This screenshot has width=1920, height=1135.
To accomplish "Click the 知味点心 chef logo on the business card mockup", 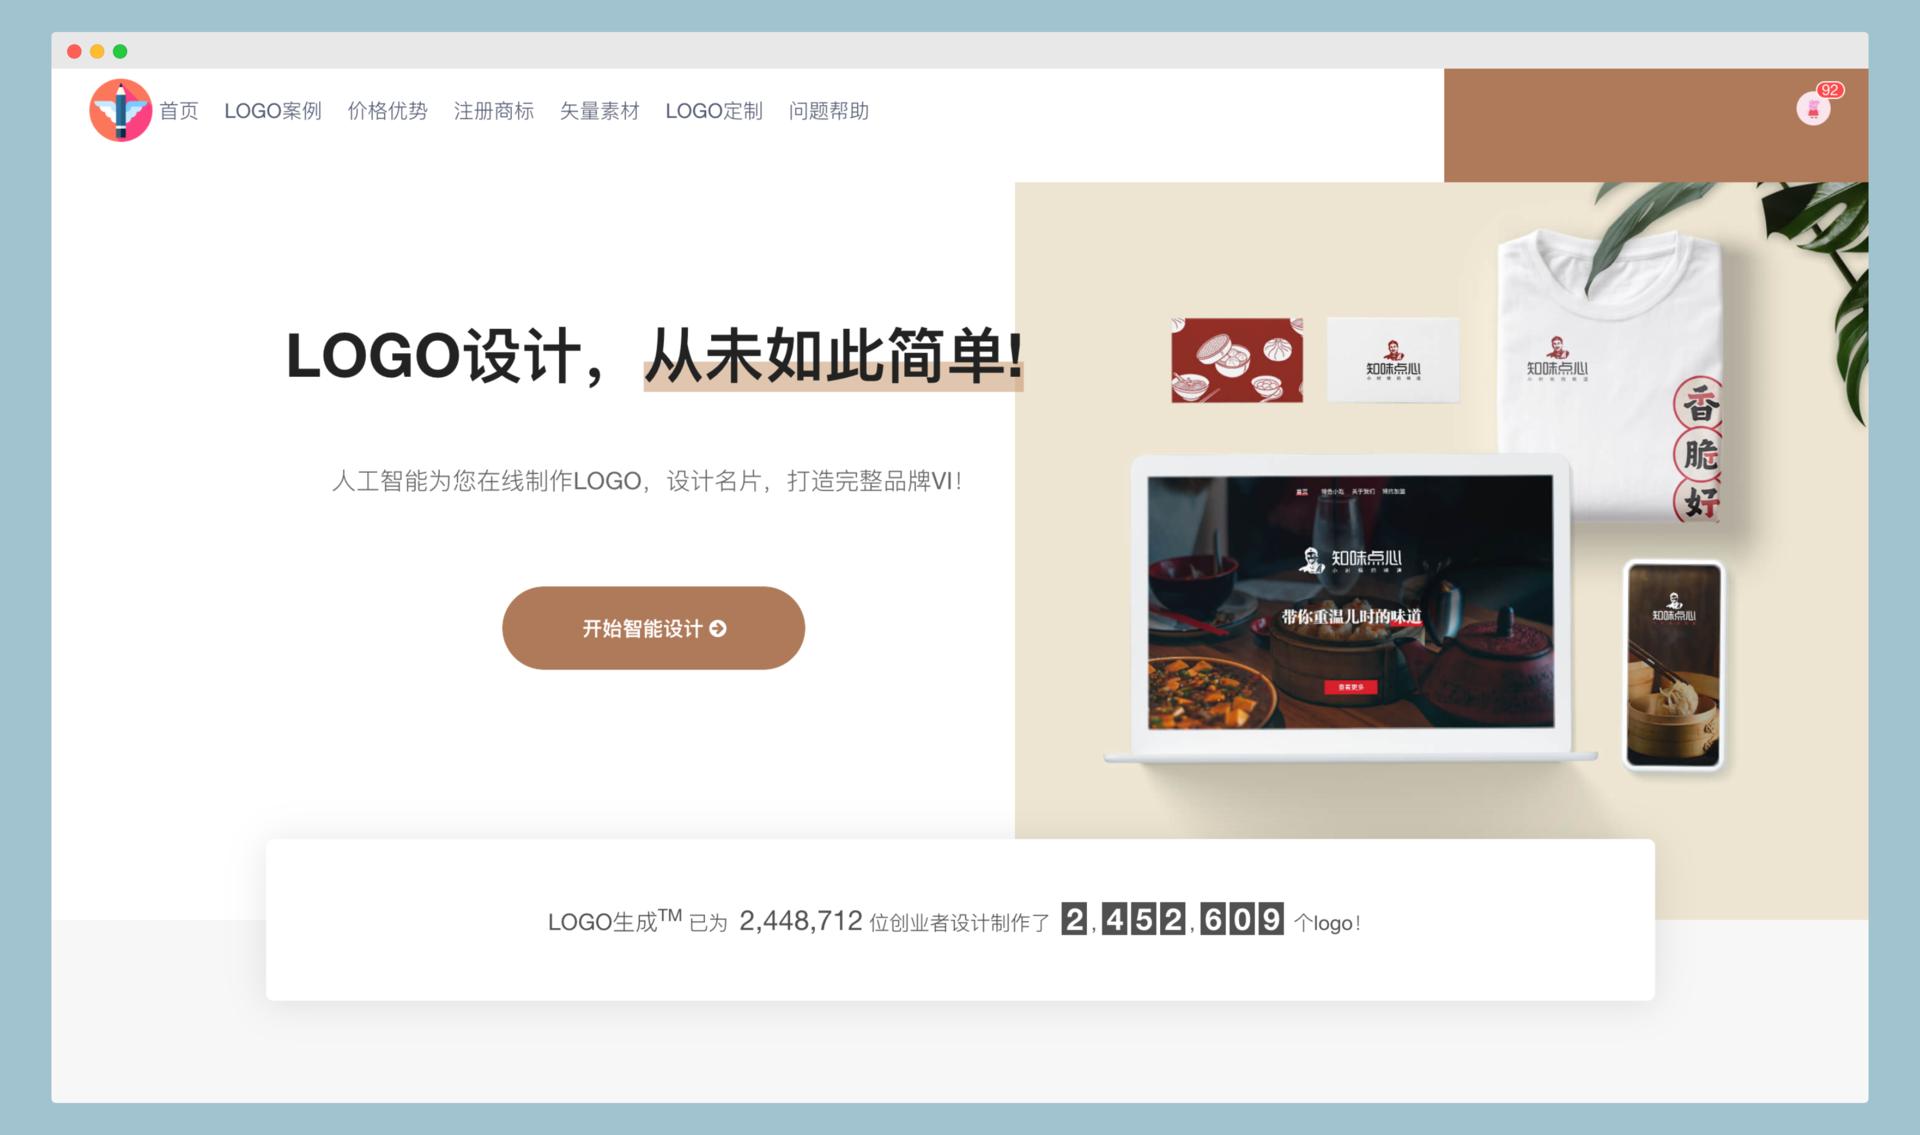I will coord(1393,360).
